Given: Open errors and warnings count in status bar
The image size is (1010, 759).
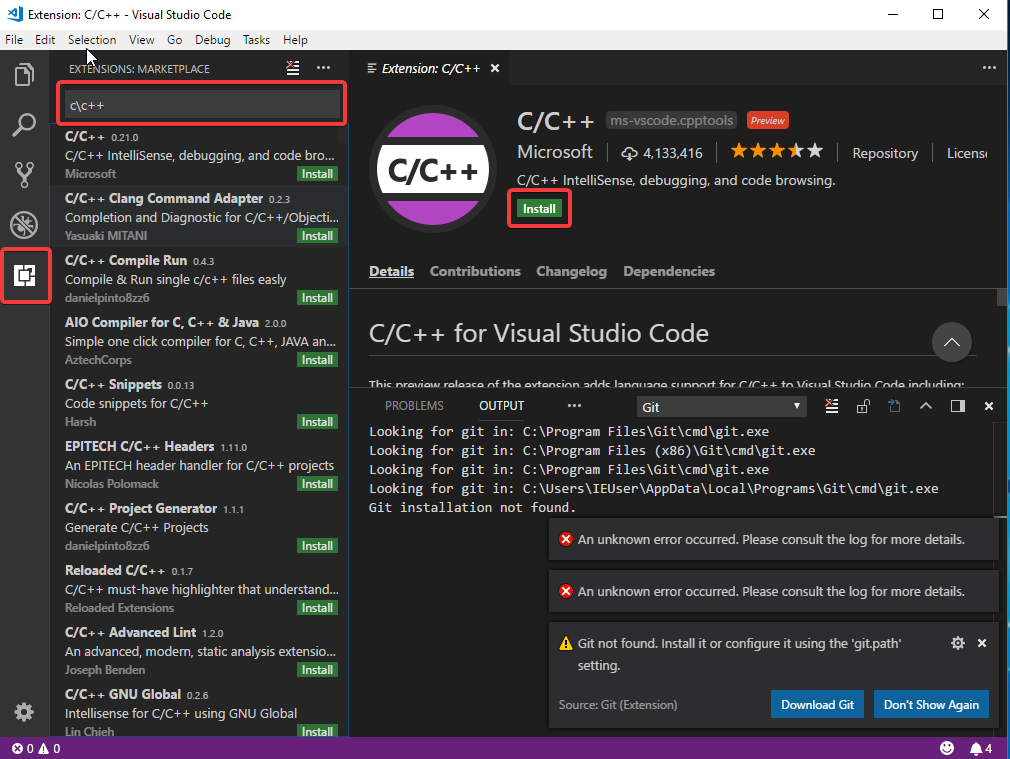Looking at the screenshot, I should click(x=36, y=748).
